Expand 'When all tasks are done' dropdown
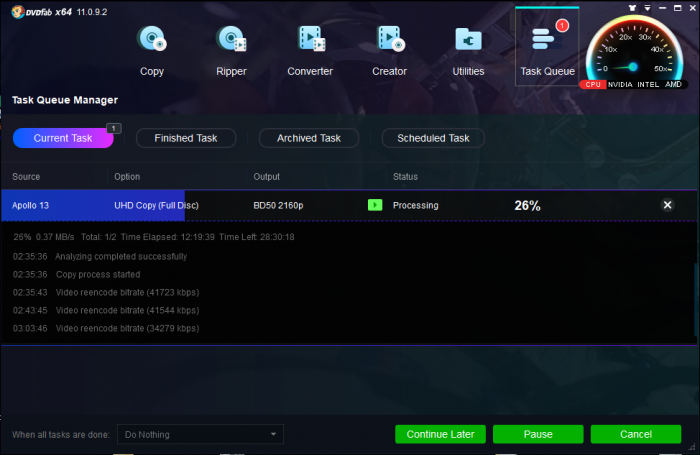This screenshot has width=700, height=455. pos(200,435)
